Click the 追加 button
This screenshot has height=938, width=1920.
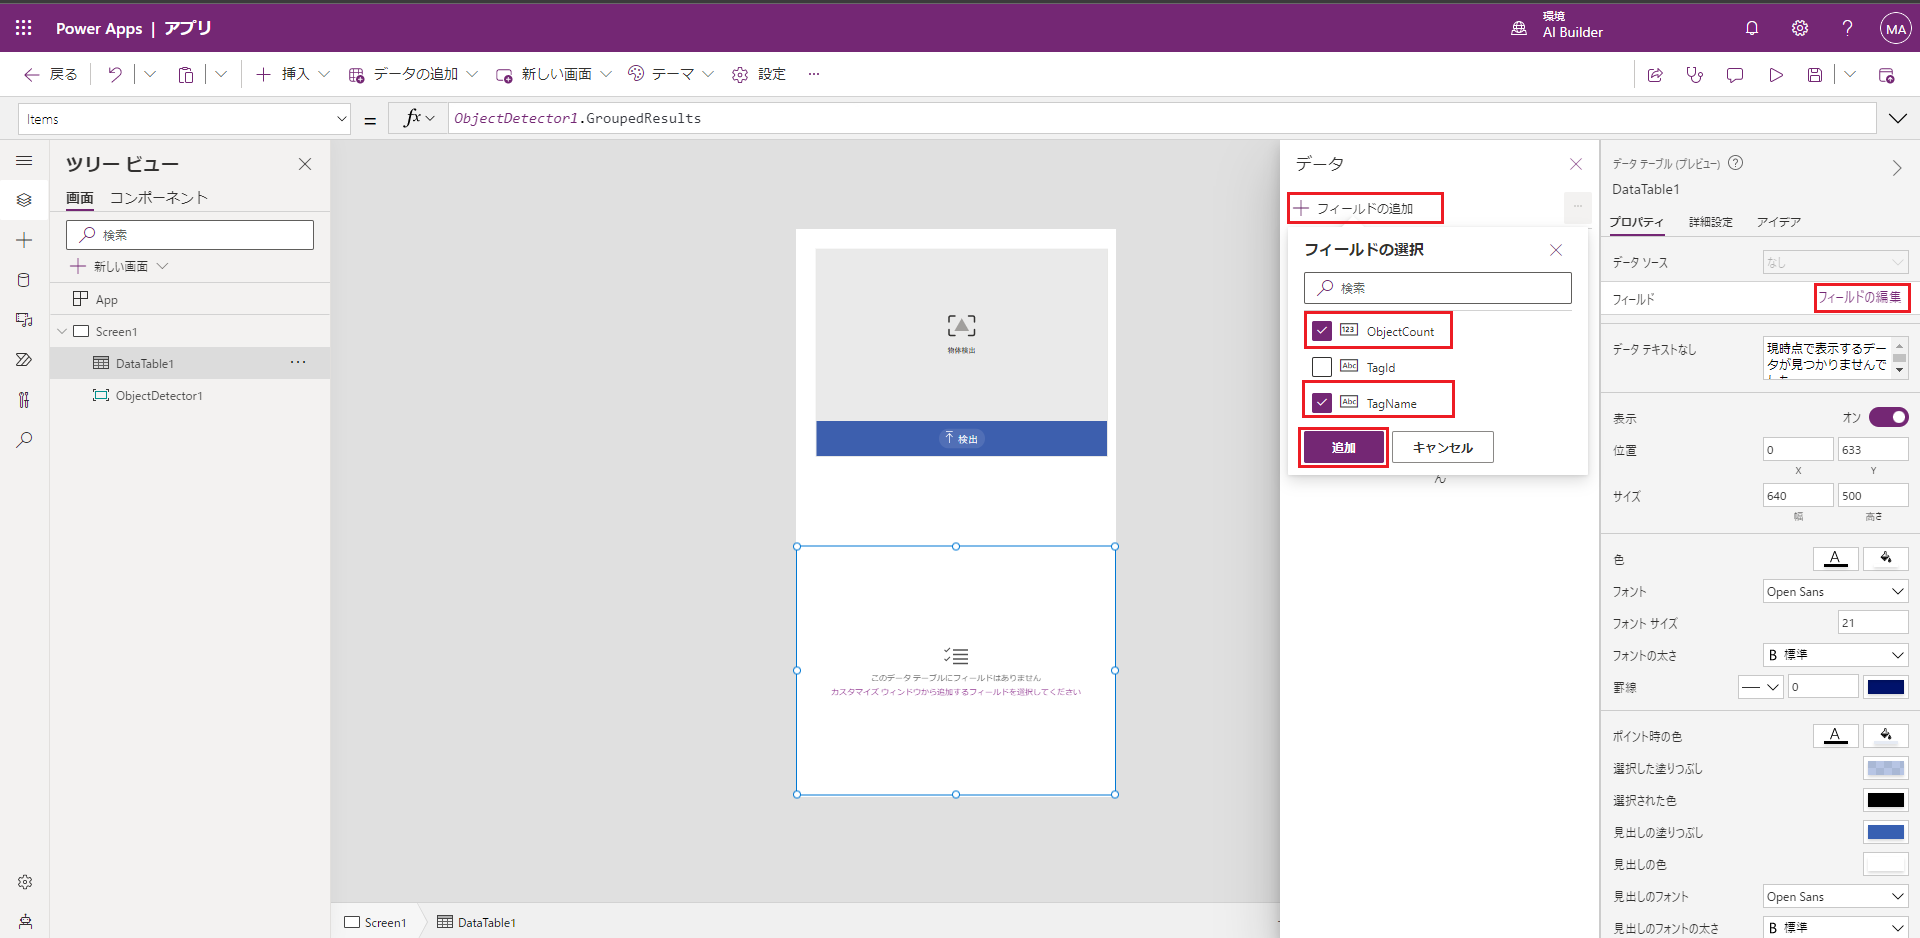1343,447
